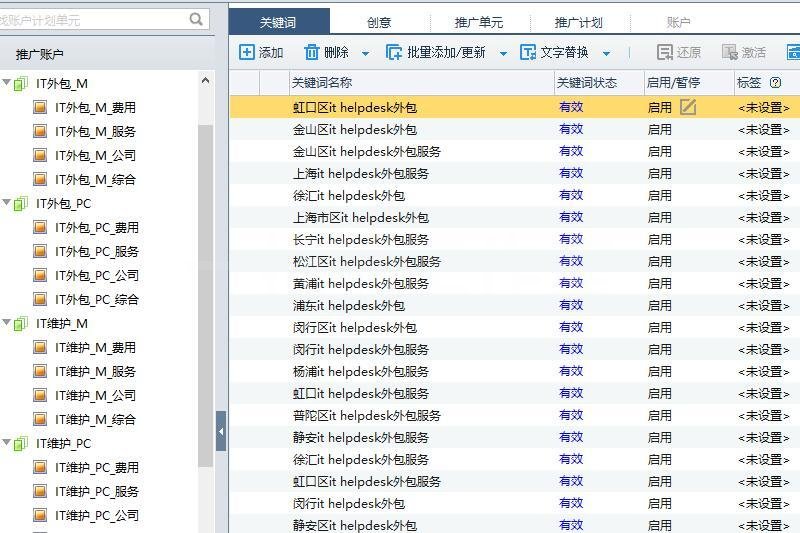This screenshot has width=800, height=533.
Task: Sort by the 启用/暂停 column header
Action: [x=689, y=83]
